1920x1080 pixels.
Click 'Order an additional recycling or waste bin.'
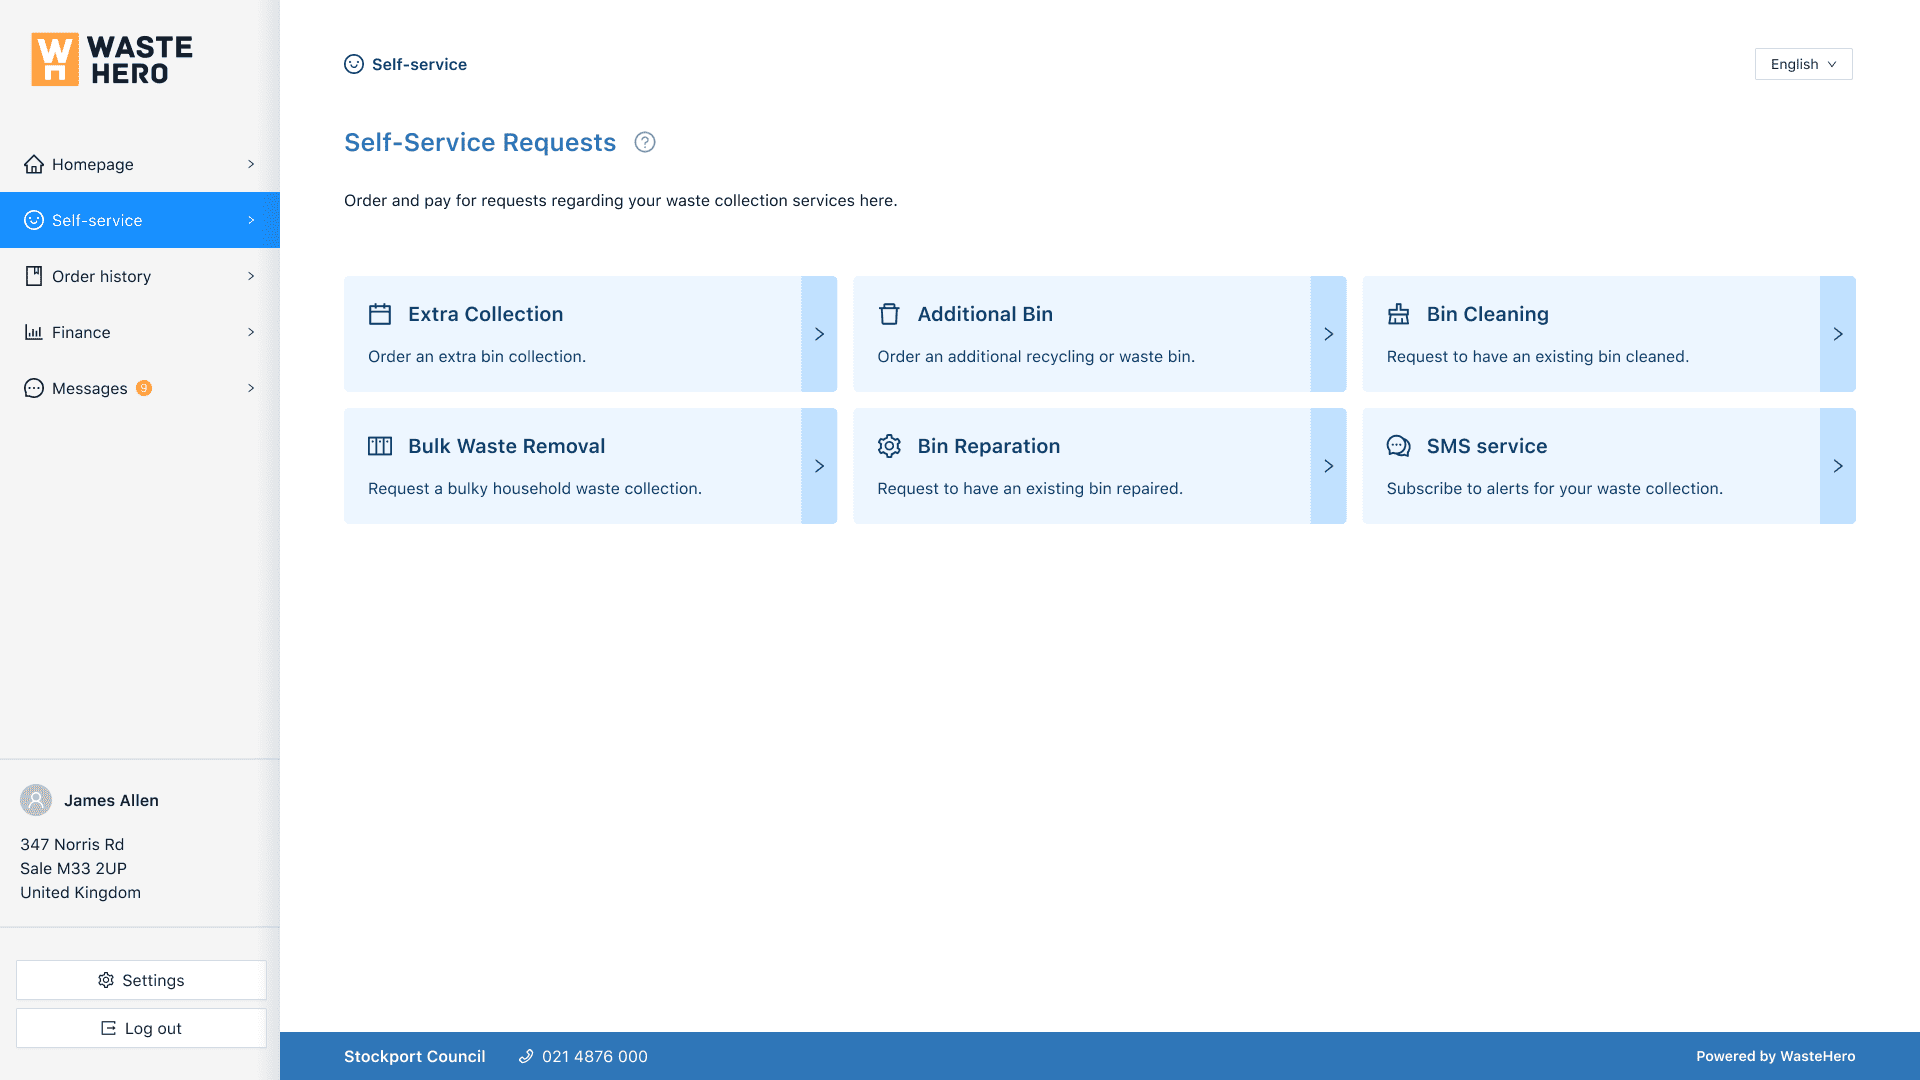pyautogui.click(x=1036, y=356)
